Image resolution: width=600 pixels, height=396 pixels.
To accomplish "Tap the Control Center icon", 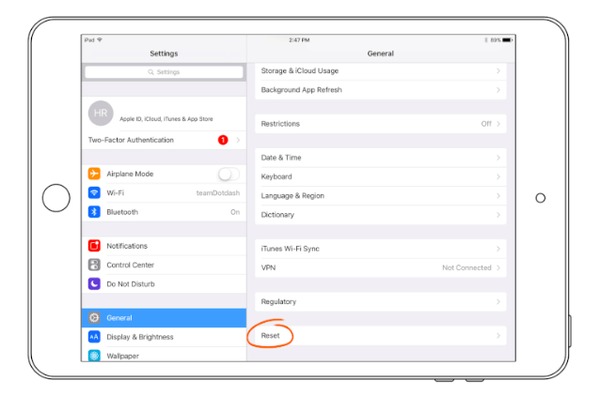I will point(94,265).
